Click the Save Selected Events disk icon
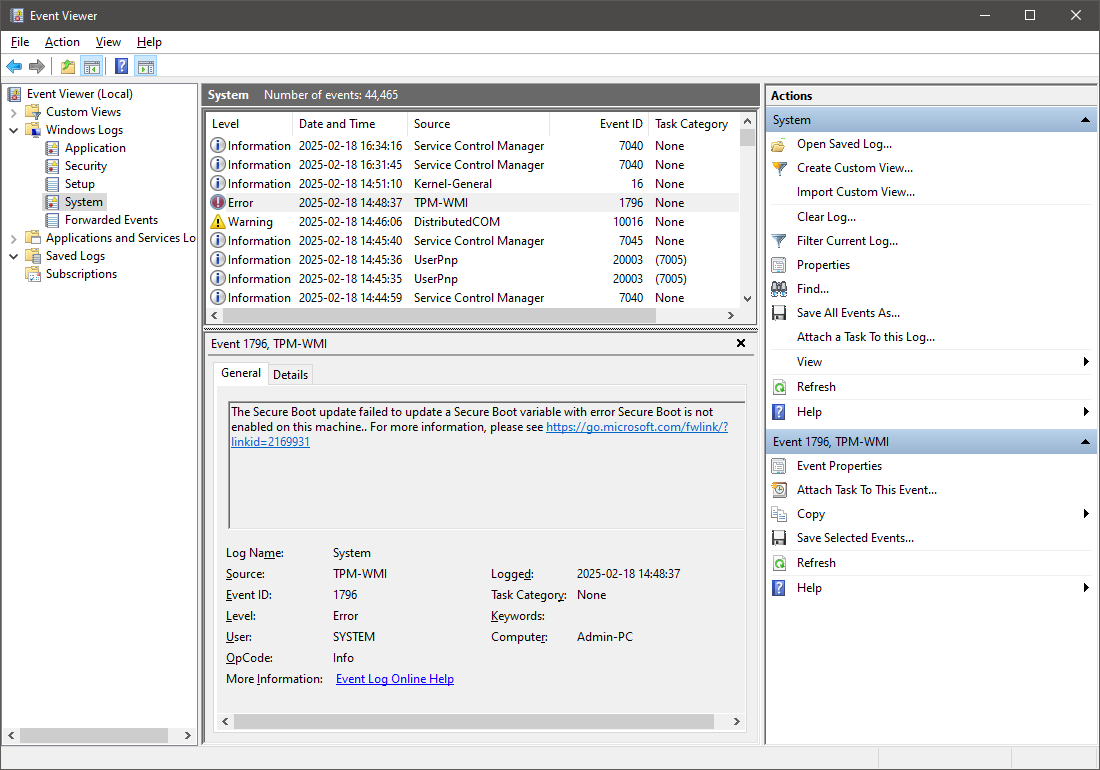The image size is (1100, 770). (779, 538)
